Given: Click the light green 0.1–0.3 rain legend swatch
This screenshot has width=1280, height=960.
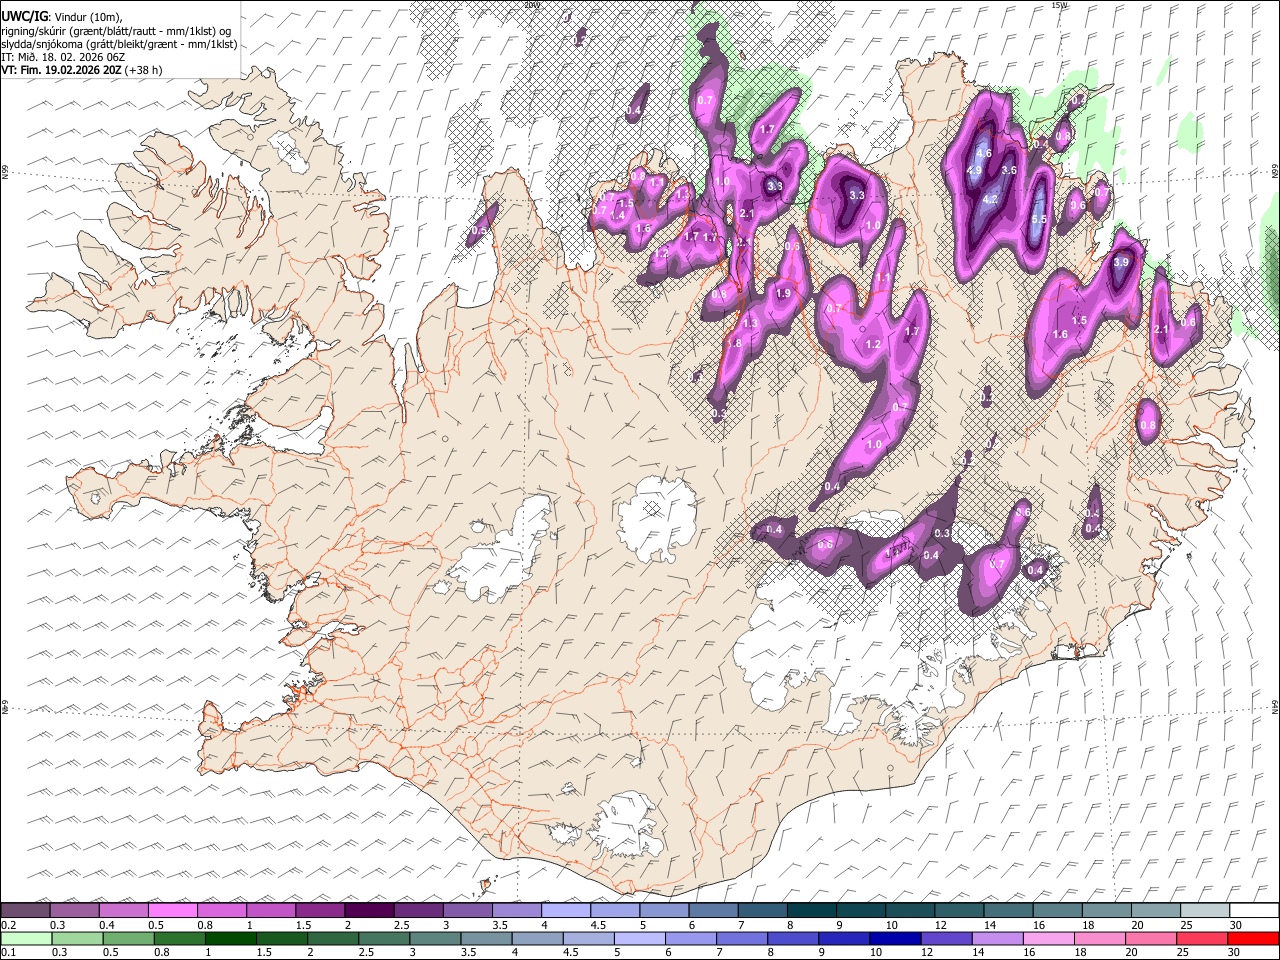Looking at the screenshot, I should pyautogui.click(x=25, y=938).
